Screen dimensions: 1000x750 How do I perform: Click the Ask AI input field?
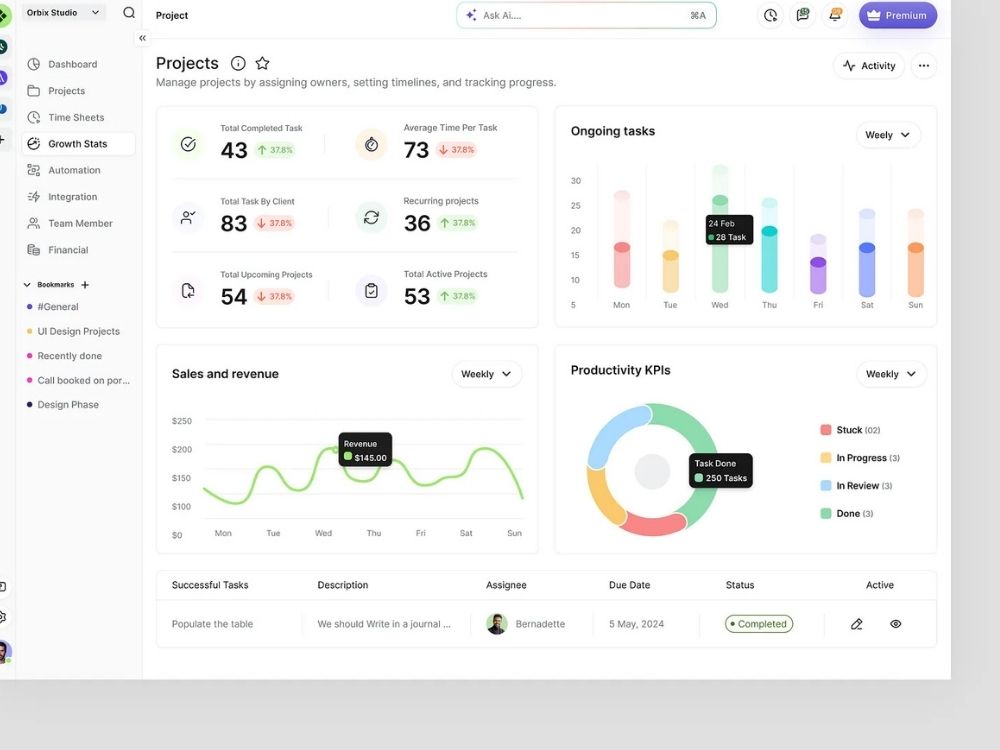coord(586,15)
